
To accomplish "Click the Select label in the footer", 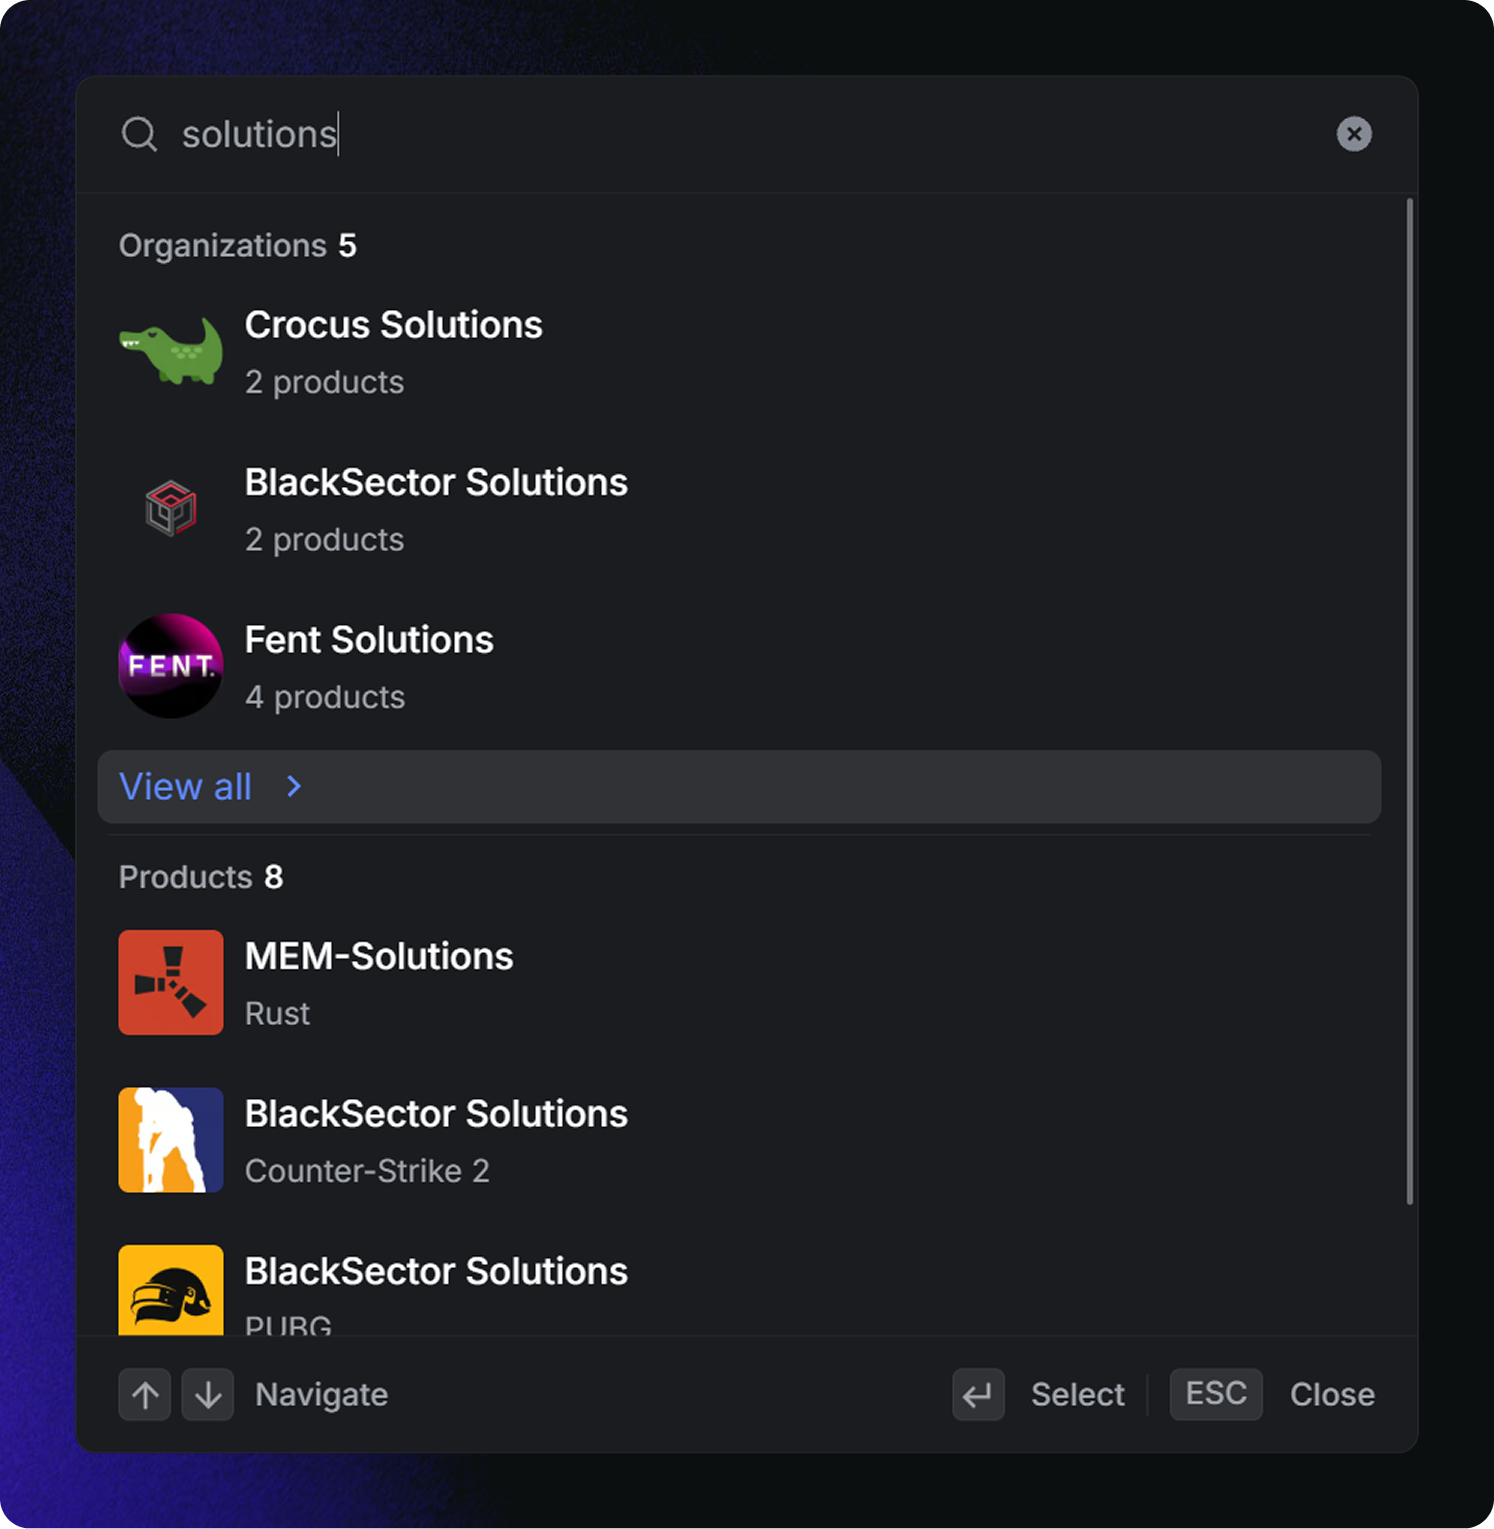I will tap(1078, 1394).
